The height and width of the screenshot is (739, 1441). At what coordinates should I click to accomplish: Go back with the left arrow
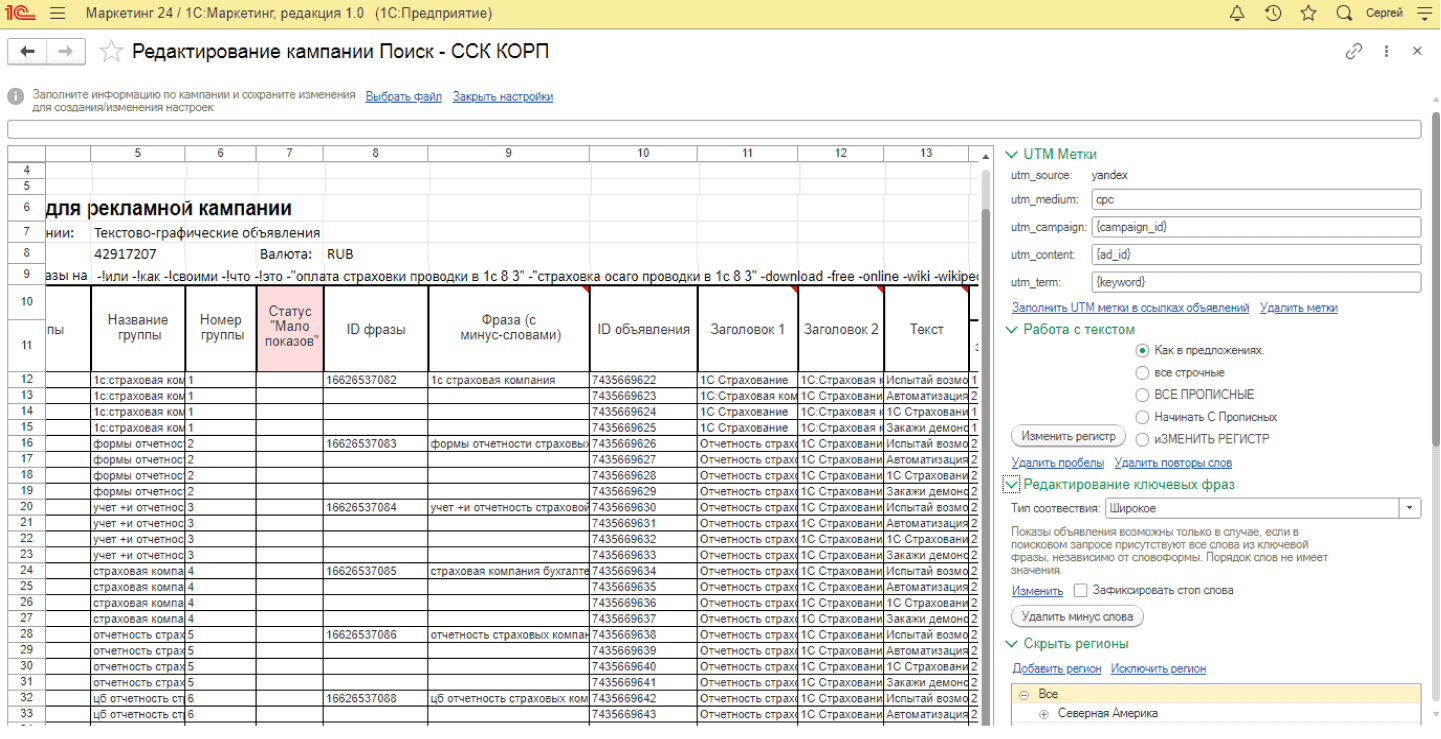pos(28,52)
